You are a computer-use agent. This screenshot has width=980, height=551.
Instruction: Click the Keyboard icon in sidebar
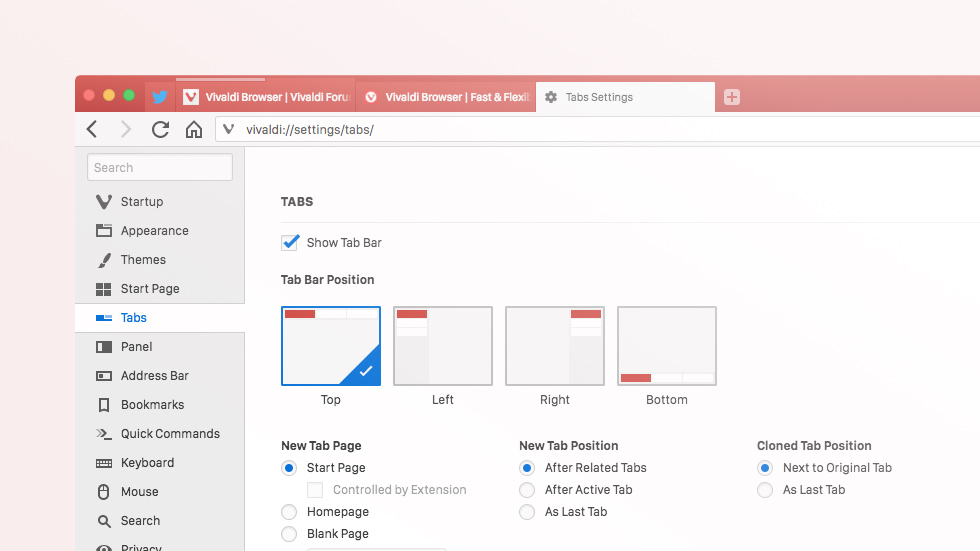coord(104,463)
